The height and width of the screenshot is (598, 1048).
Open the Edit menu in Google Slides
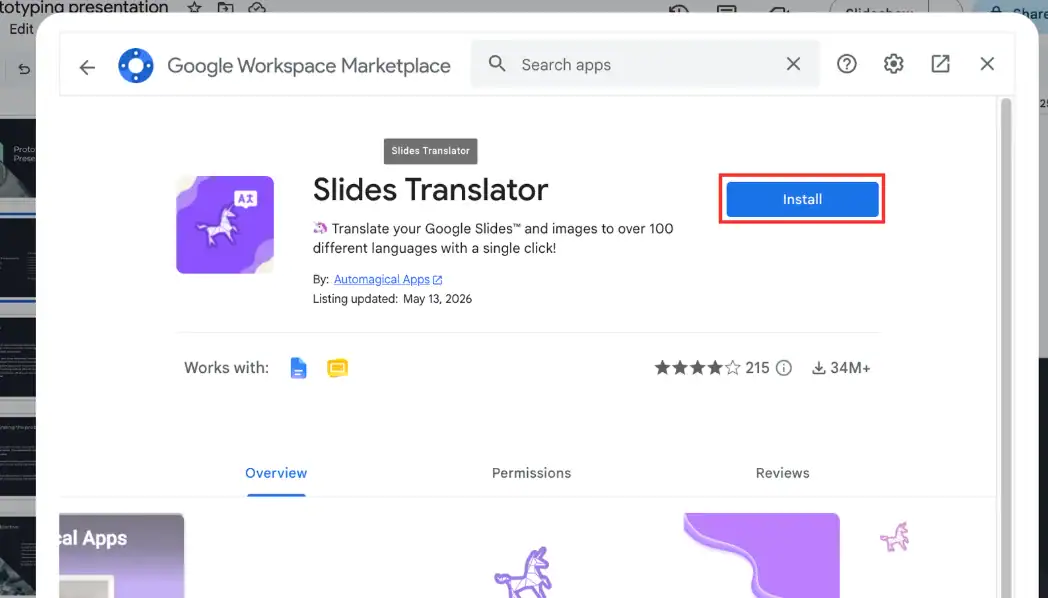(x=21, y=29)
